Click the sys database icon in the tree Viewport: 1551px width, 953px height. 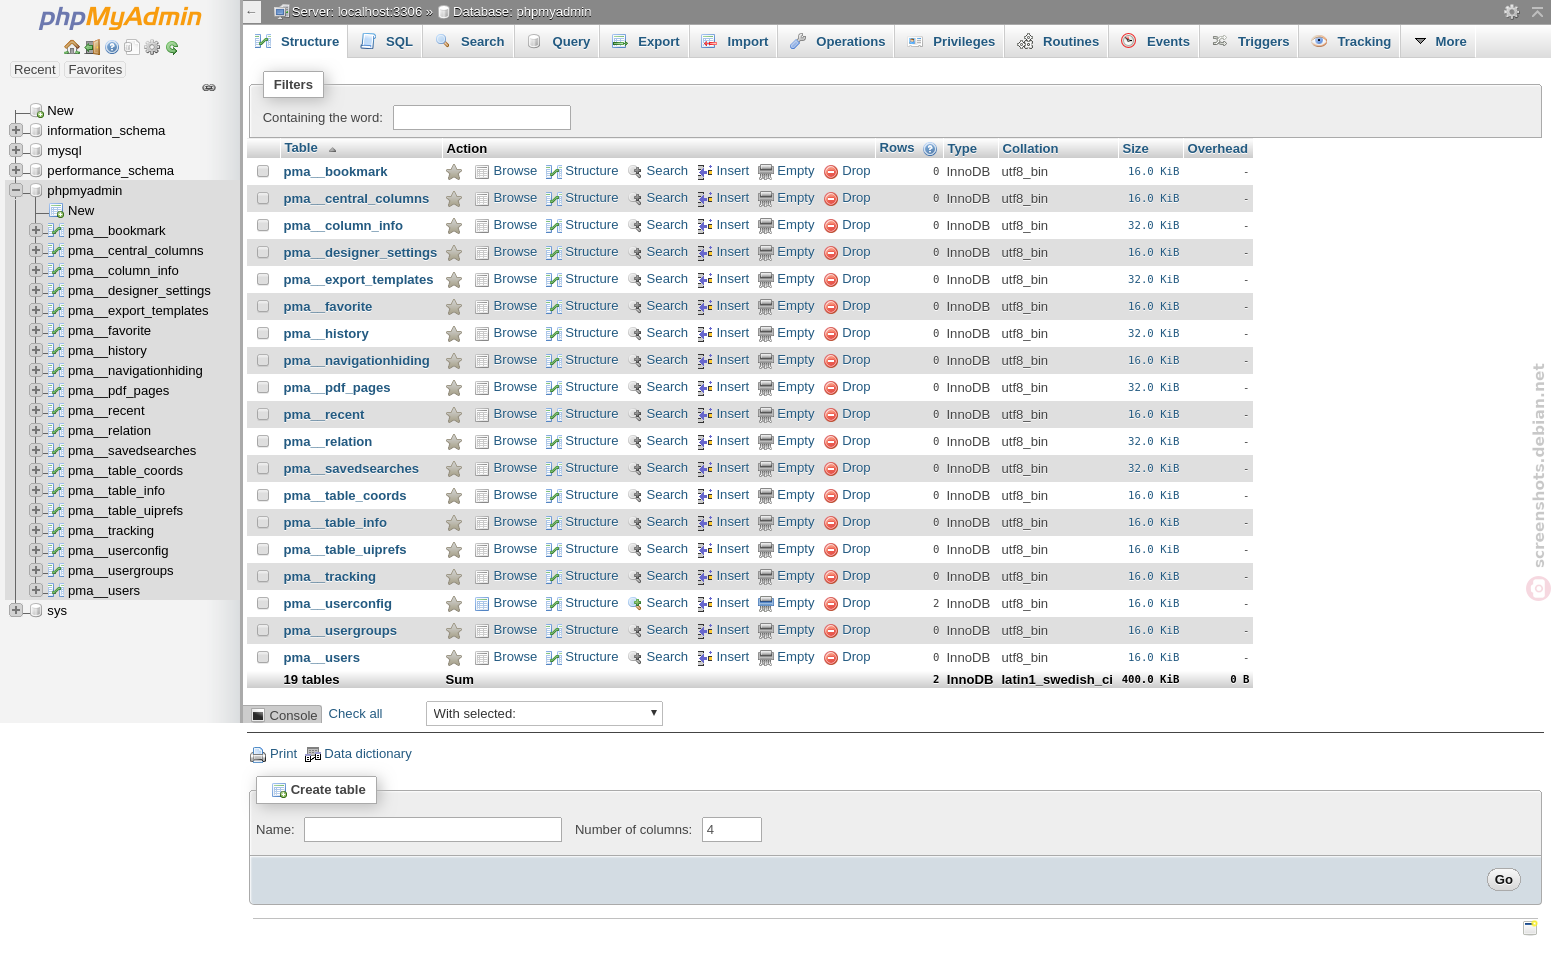pos(36,611)
